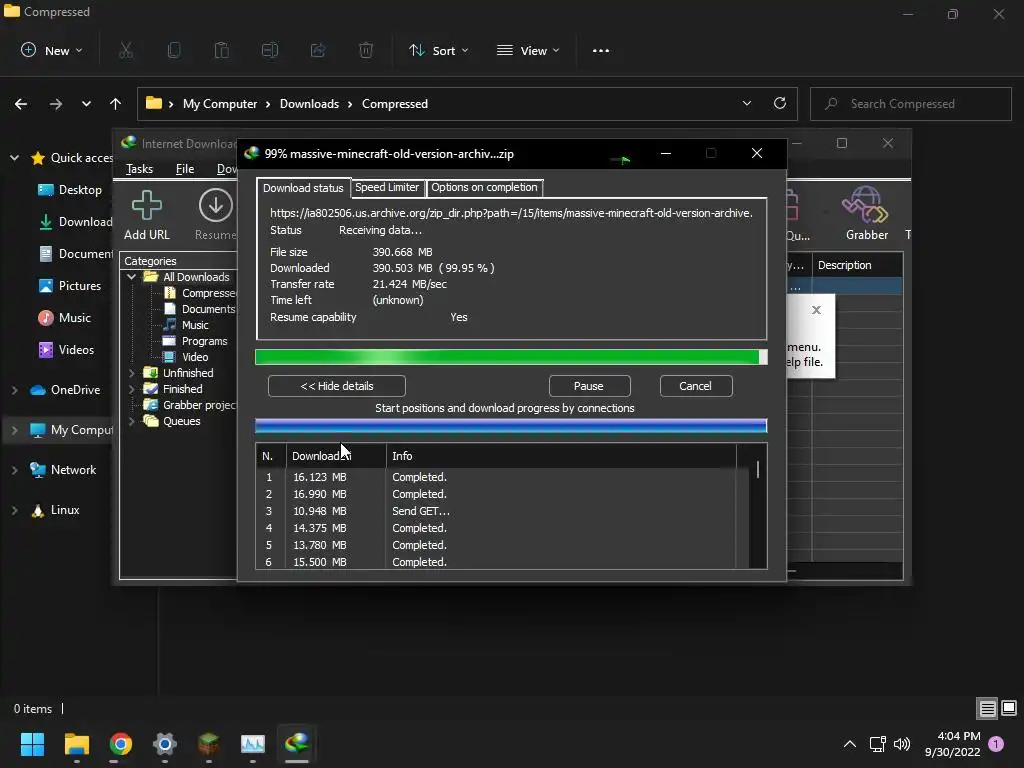Screen dimensions: 1024x768
Task: Switch to large icons view in status bar
Action: tap(1009, 708)
